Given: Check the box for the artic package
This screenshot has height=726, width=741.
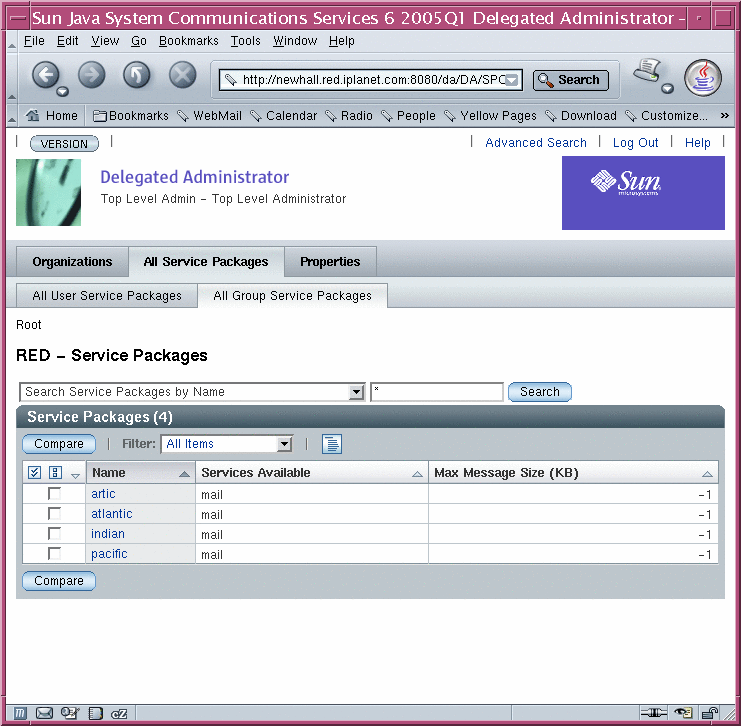Looking at the screenshot, I should (x=54, y=493).
